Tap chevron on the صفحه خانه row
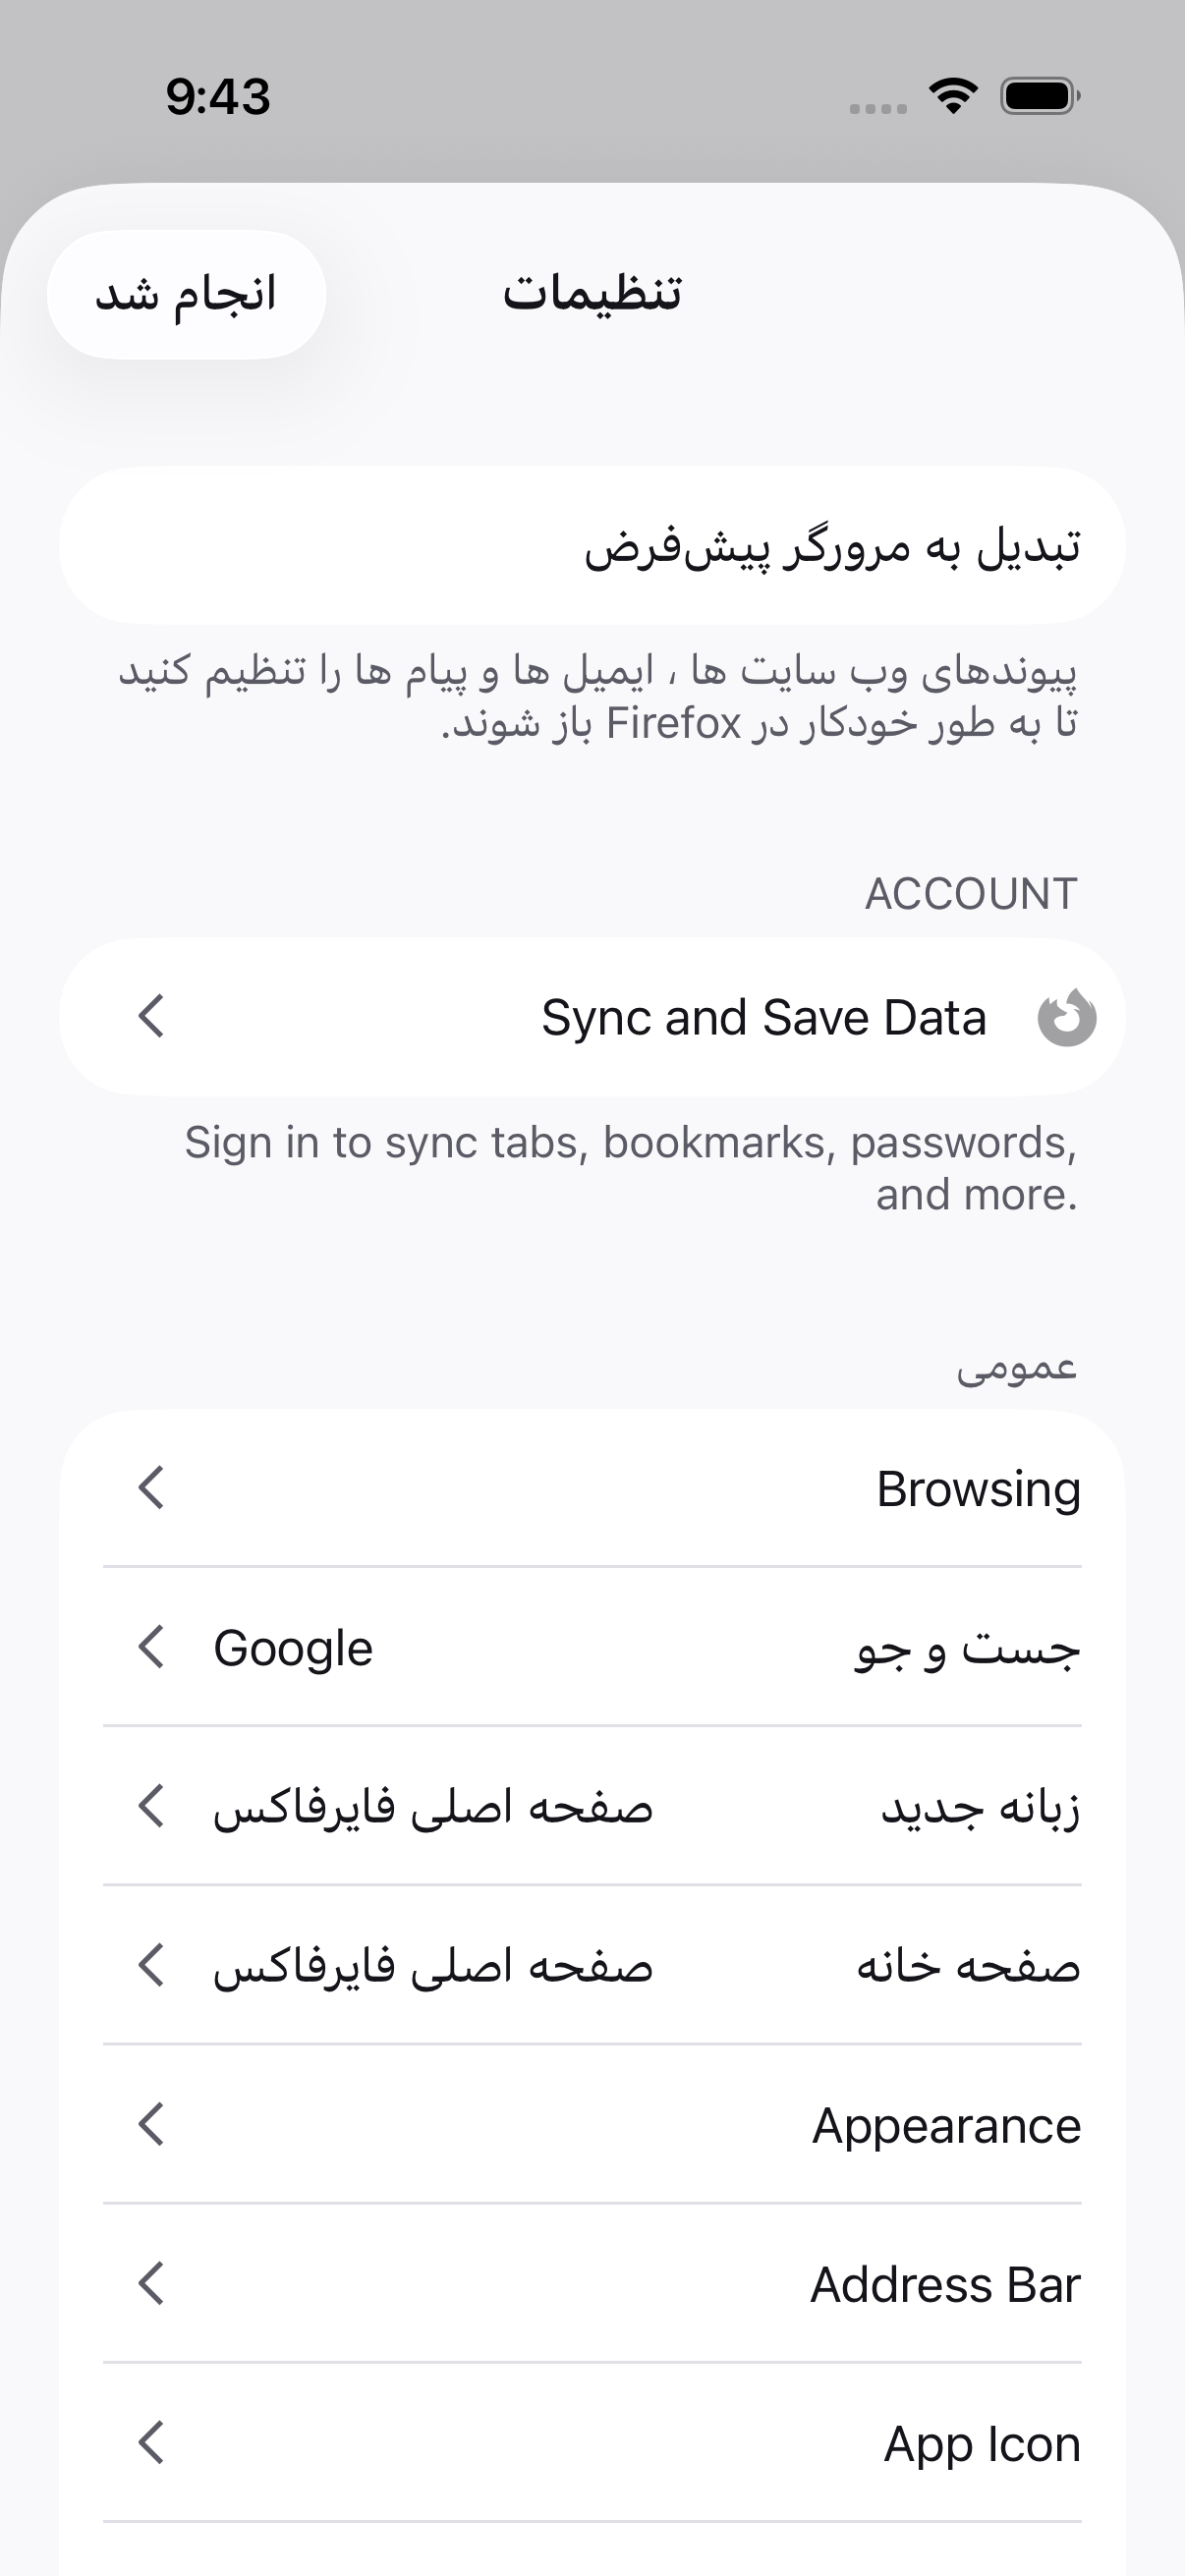 coord(150,1965)
